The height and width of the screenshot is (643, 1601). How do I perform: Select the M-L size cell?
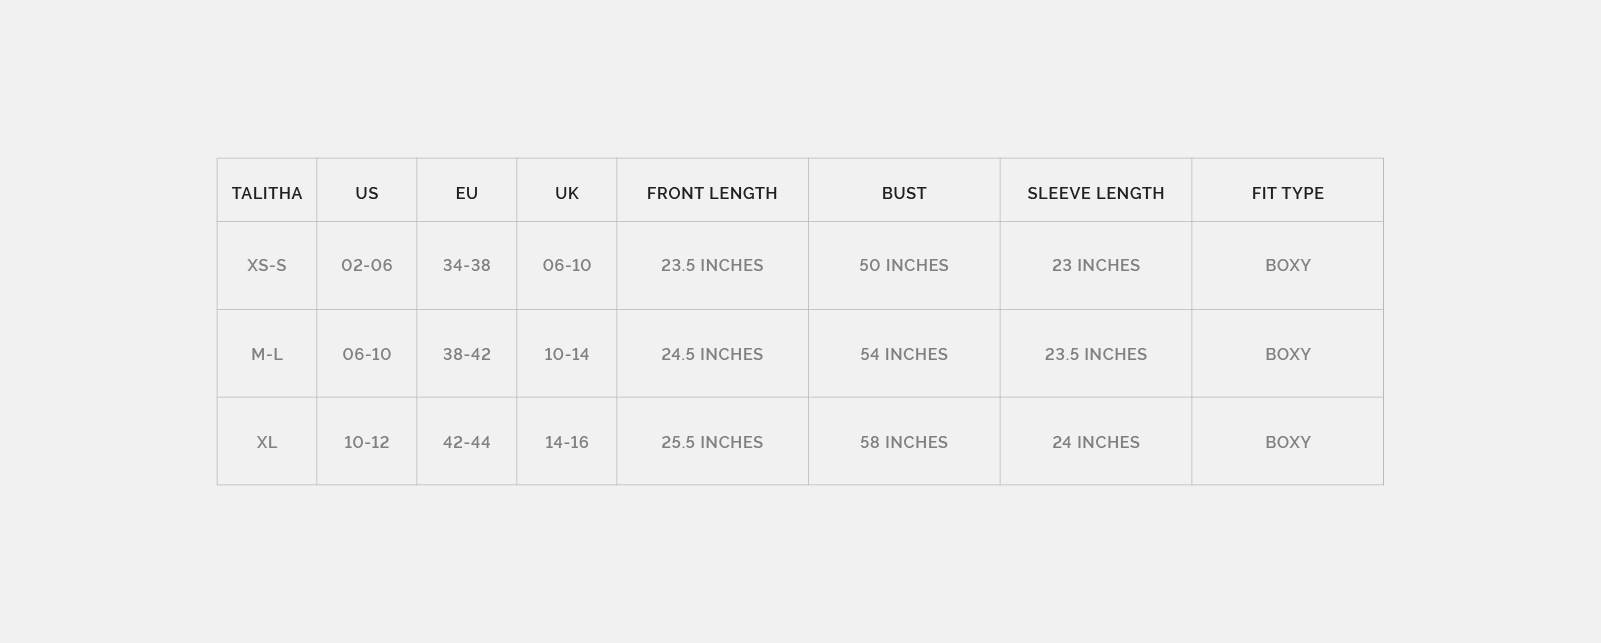(267, 354)
